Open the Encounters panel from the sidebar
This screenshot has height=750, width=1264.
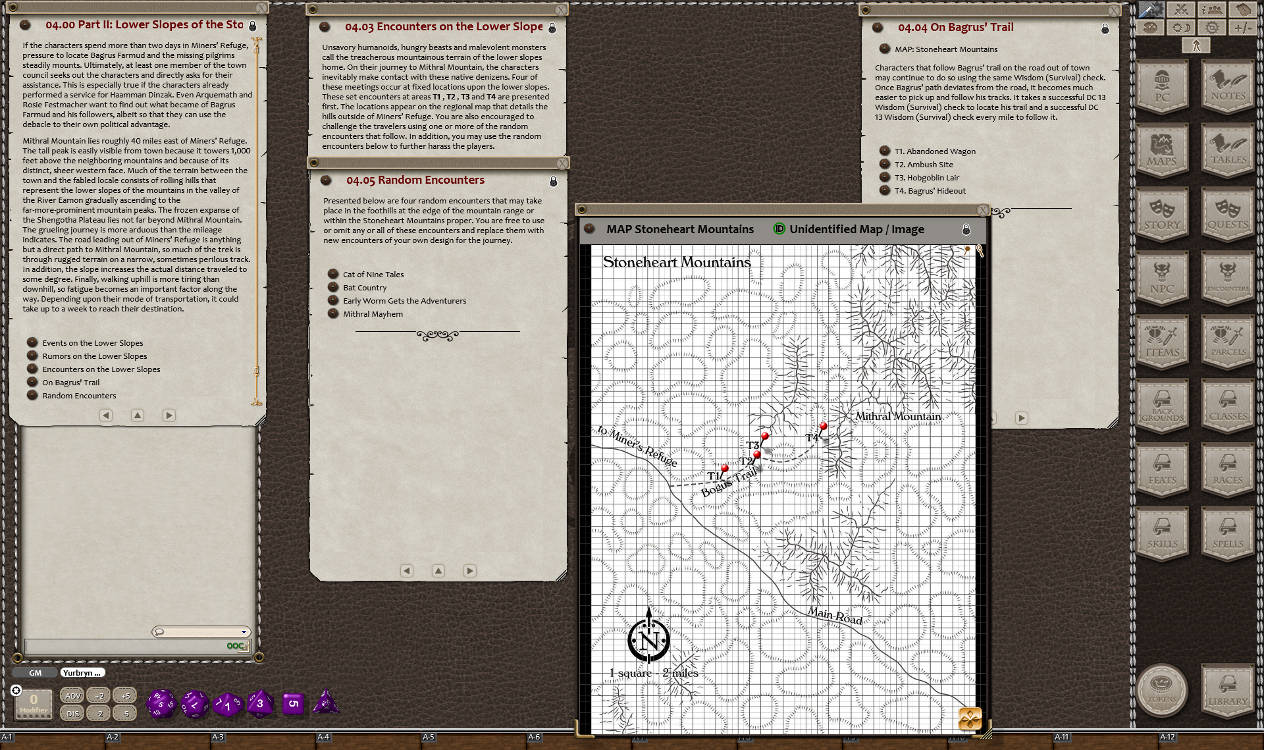click(1226, 277)
